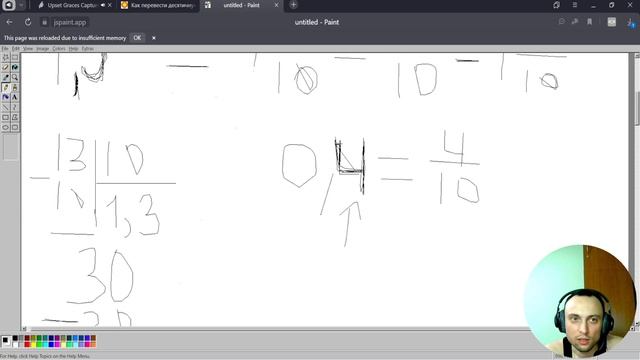
Task: Open a new browser tab
Action: pos(293,5)
